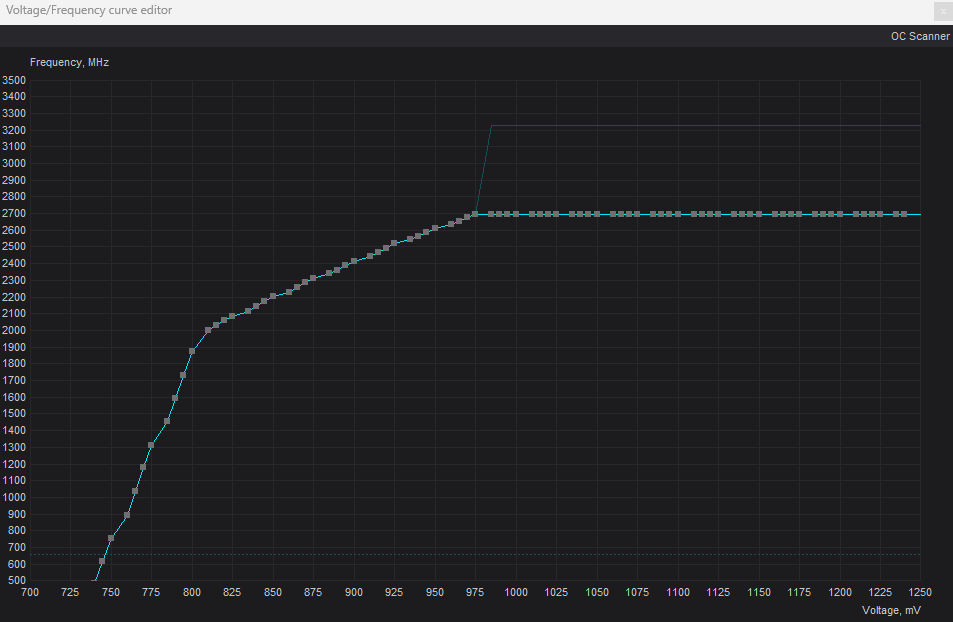Select curve point at 825 mV, about 2090 MHz

pos(232,316)
